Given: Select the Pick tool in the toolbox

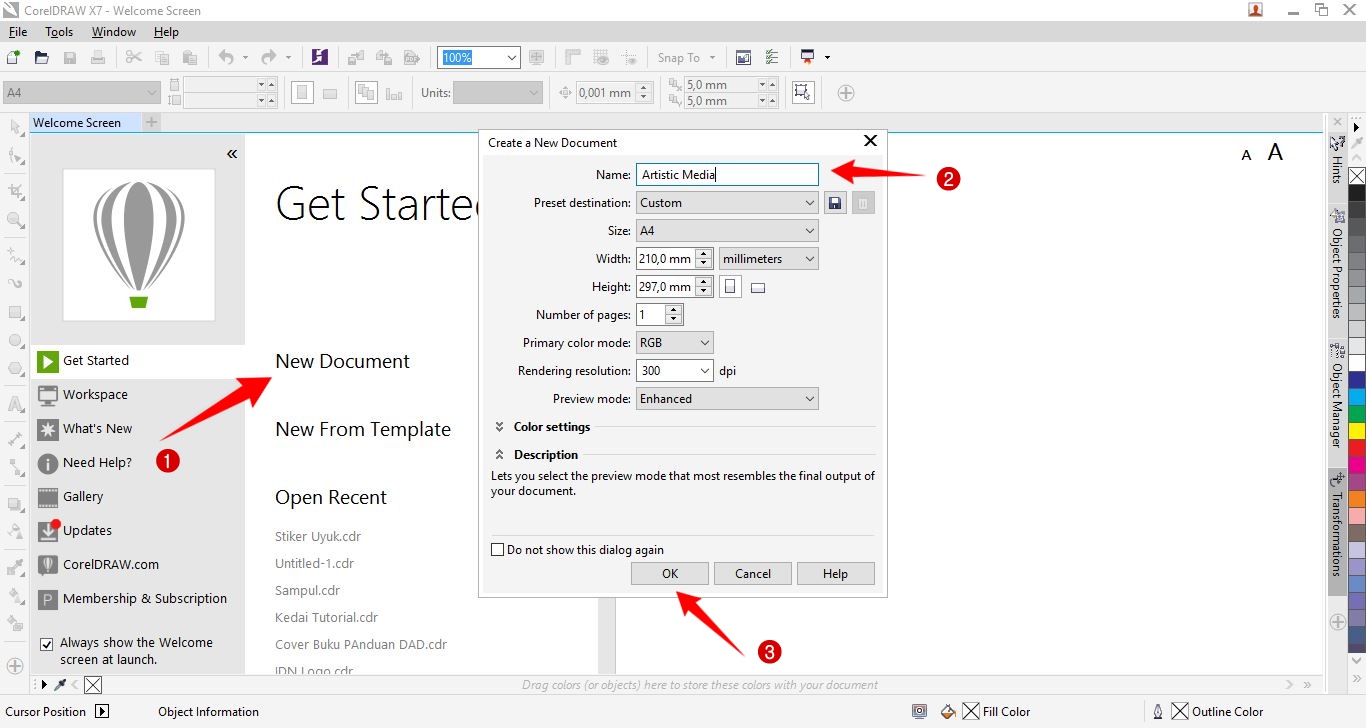Looking at the screenshot, I should coord(15,127).
